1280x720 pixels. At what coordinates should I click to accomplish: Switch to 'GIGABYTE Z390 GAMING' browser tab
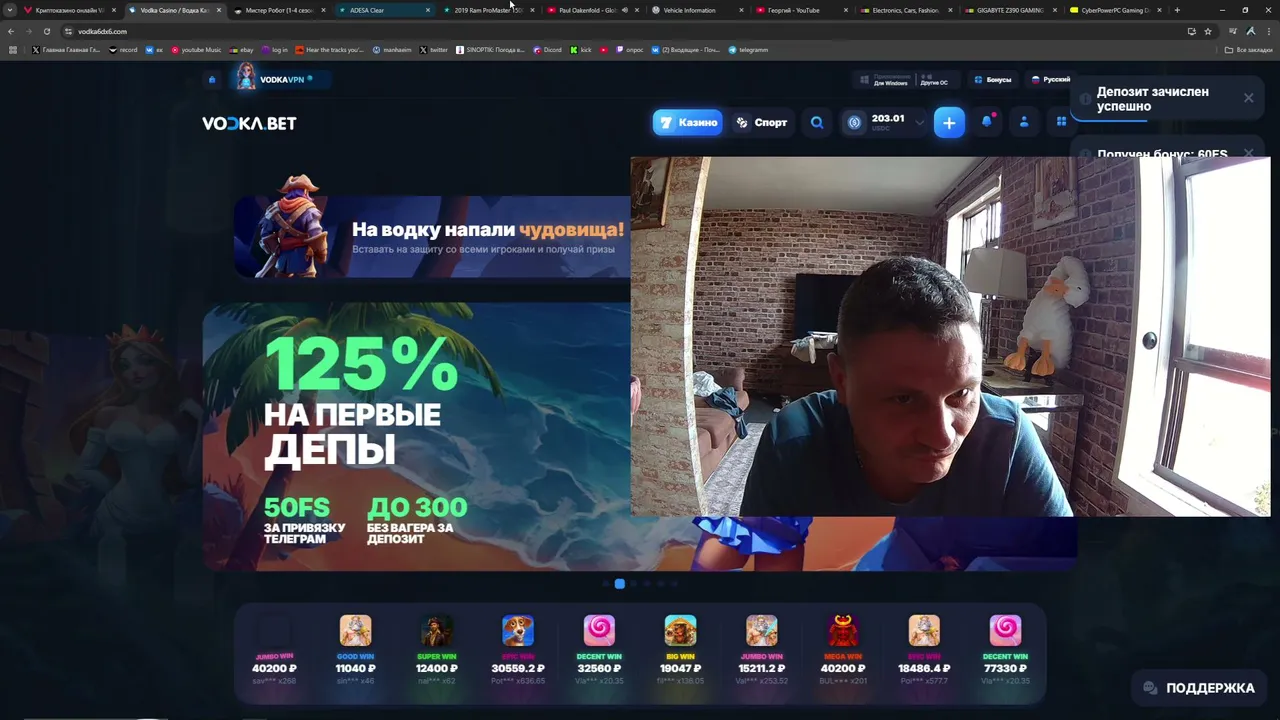point(1011,10)
